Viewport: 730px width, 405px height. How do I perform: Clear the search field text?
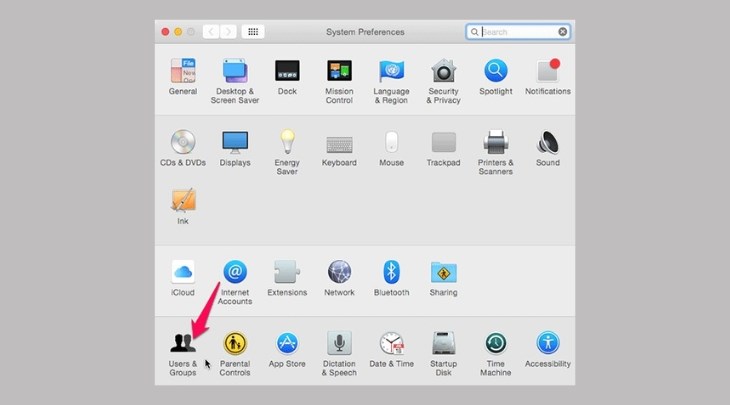(x=562, y=32)
